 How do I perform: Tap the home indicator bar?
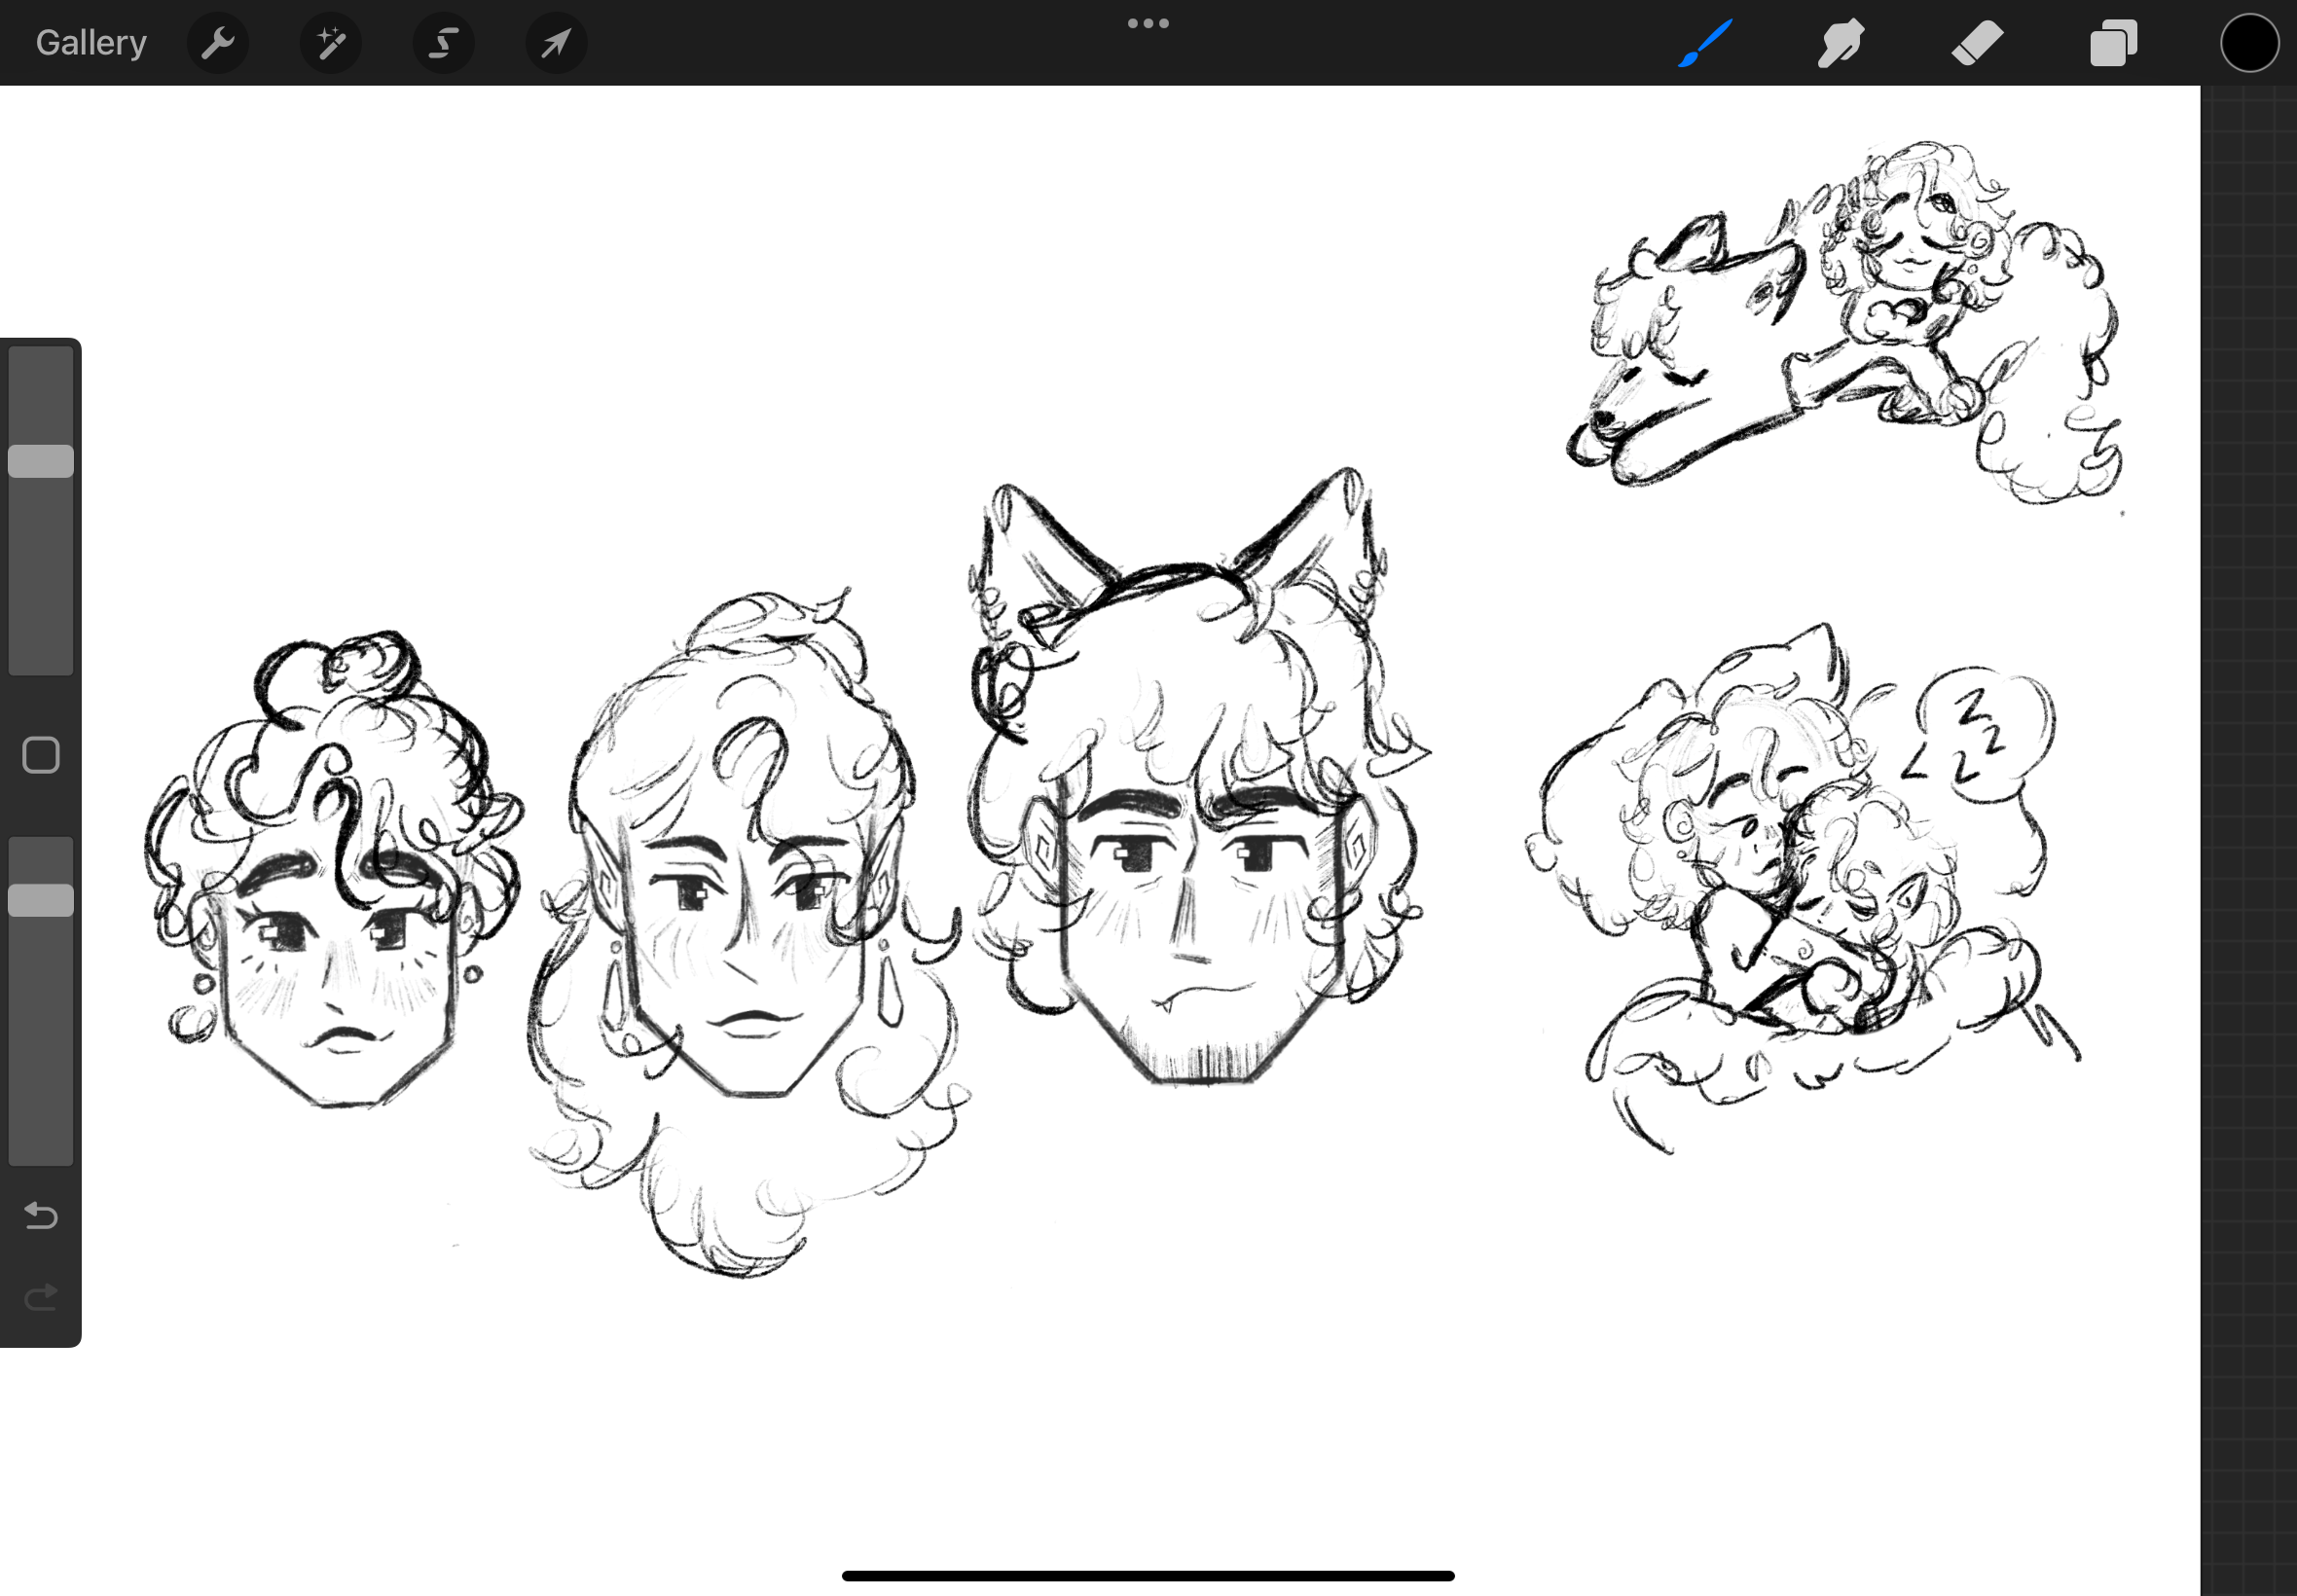(1148, 1575)
